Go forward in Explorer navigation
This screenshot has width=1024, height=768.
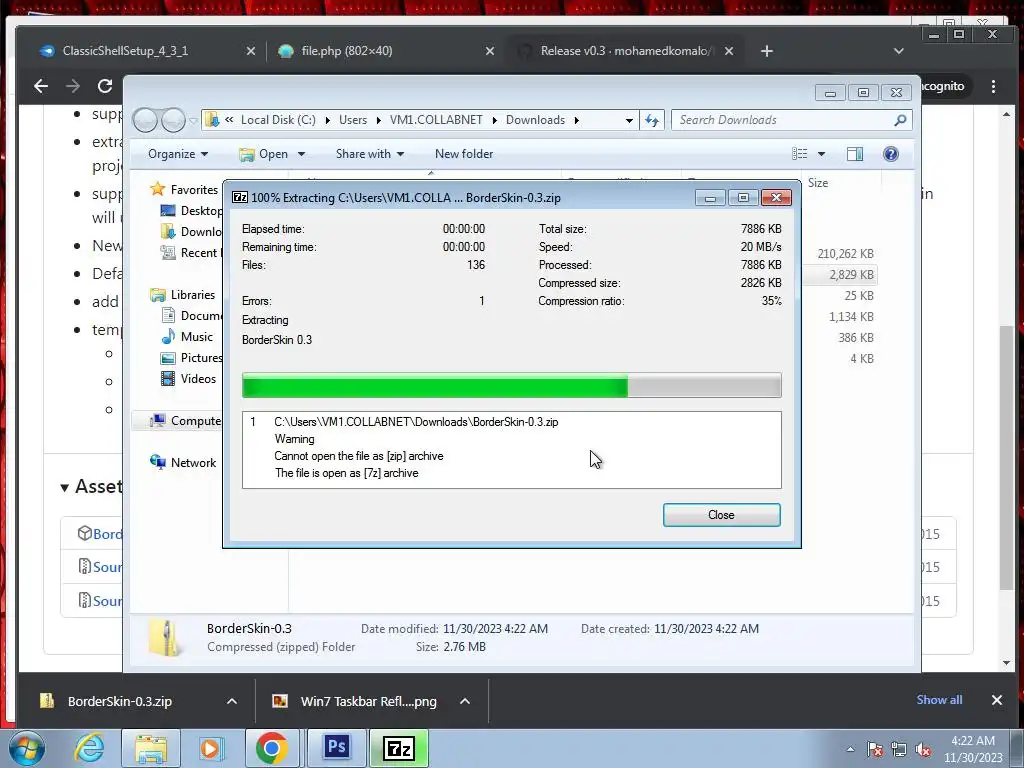[x=173, y=120]
